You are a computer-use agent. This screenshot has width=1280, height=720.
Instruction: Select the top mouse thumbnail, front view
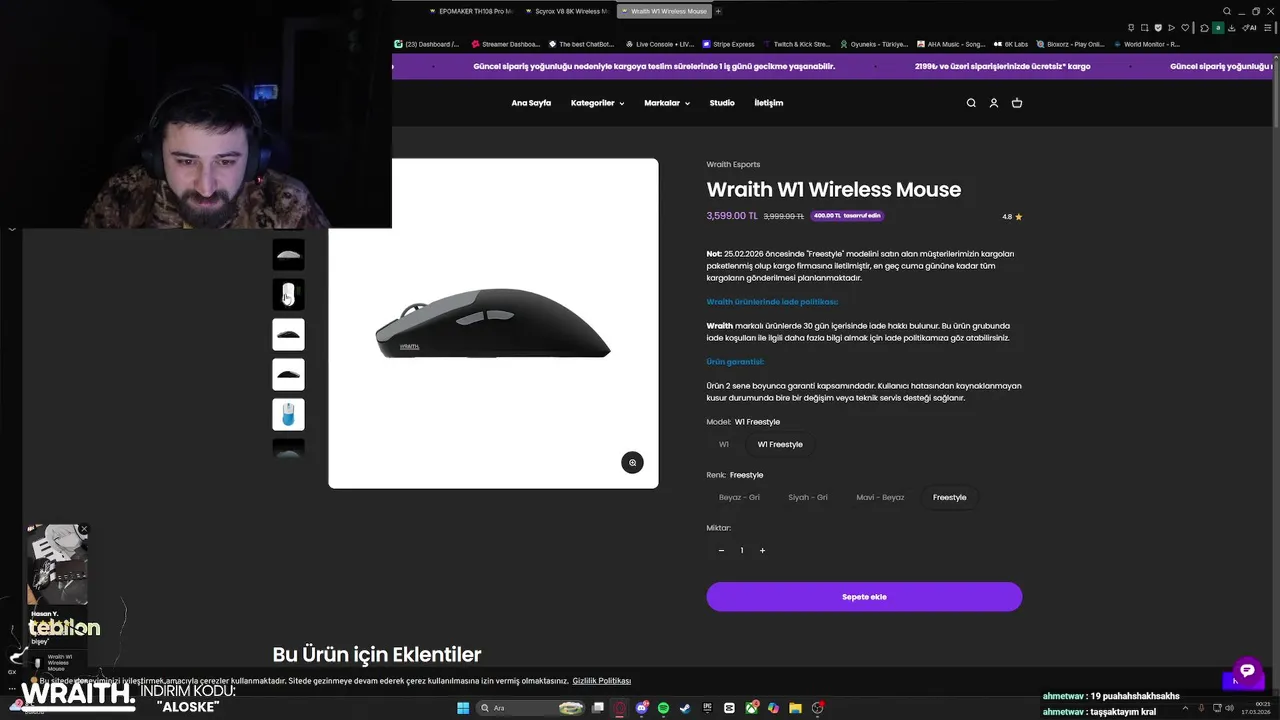[289, 254]
